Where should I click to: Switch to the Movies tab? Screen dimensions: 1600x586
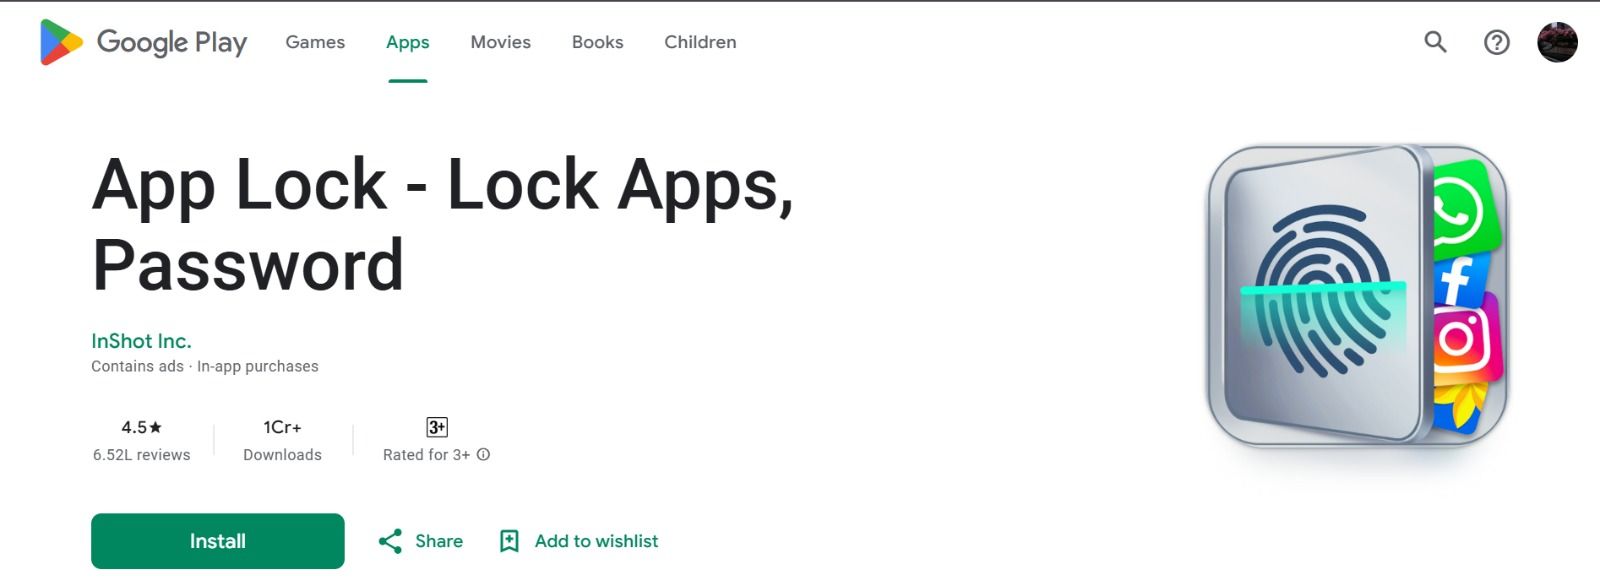tap(501, 42)
